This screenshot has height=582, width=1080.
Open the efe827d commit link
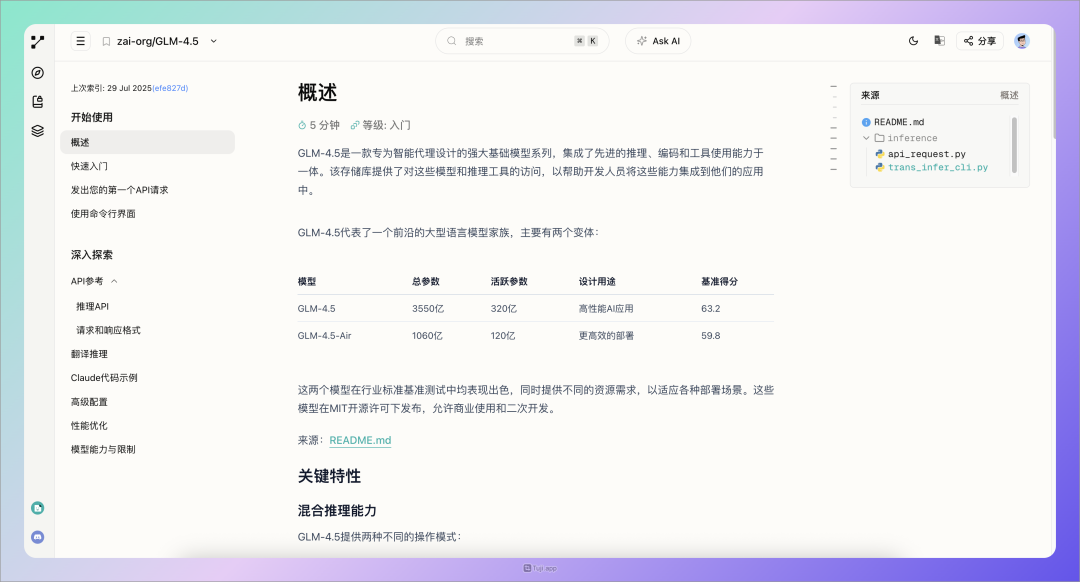170,88
